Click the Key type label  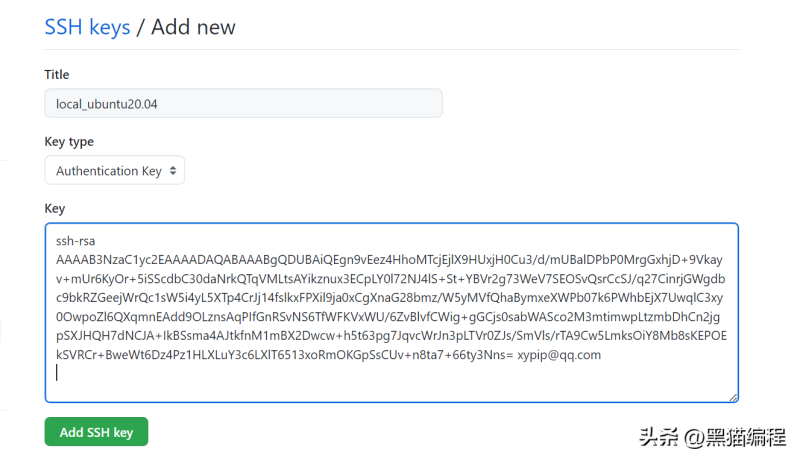69,141
